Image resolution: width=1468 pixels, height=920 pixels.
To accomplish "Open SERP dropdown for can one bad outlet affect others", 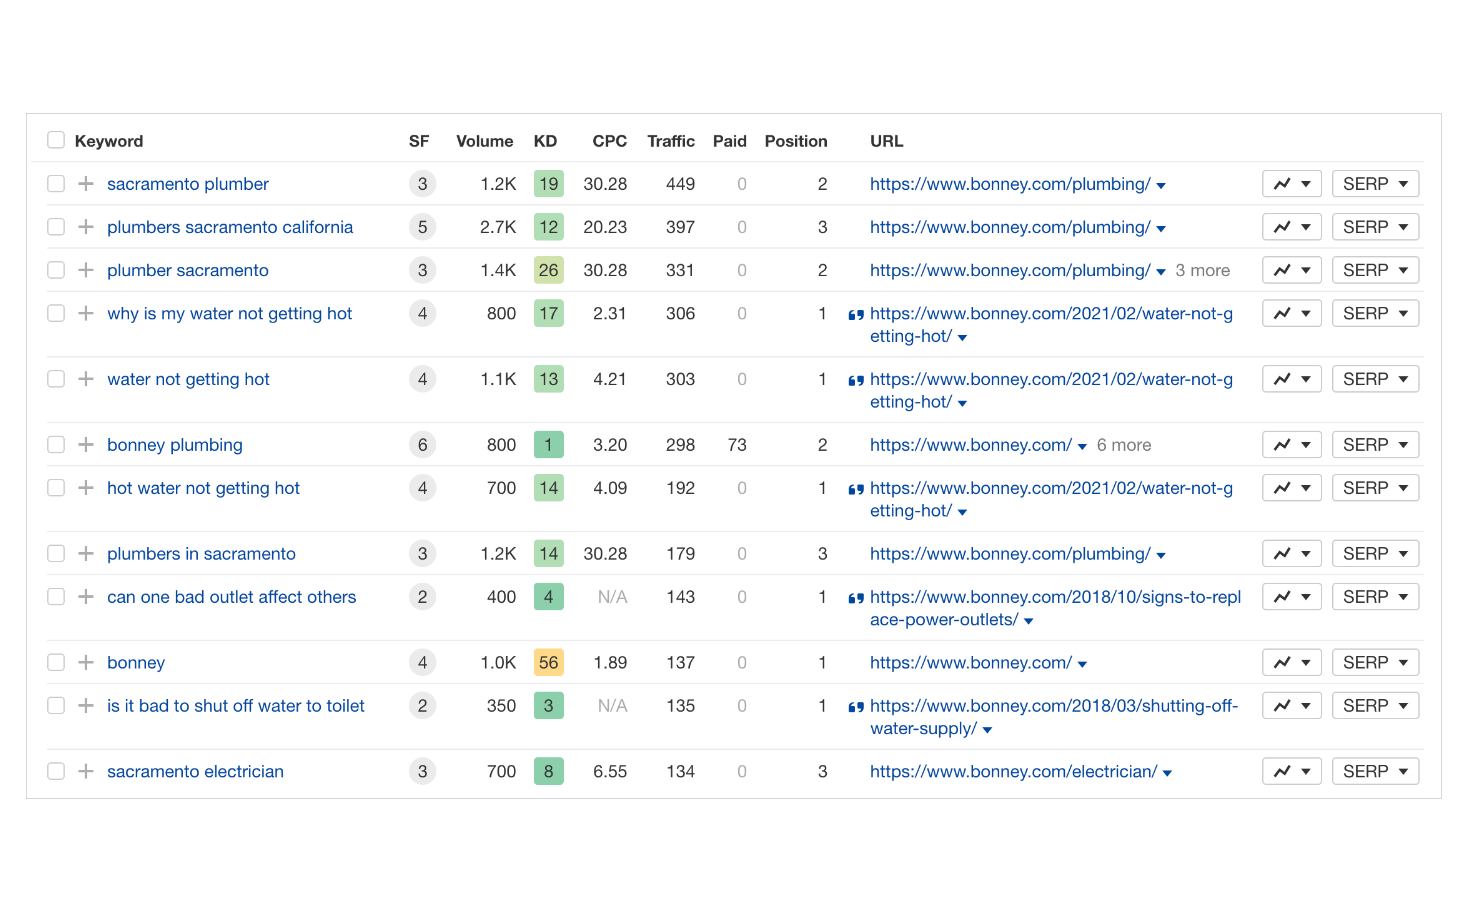I will click(1375, 597).
